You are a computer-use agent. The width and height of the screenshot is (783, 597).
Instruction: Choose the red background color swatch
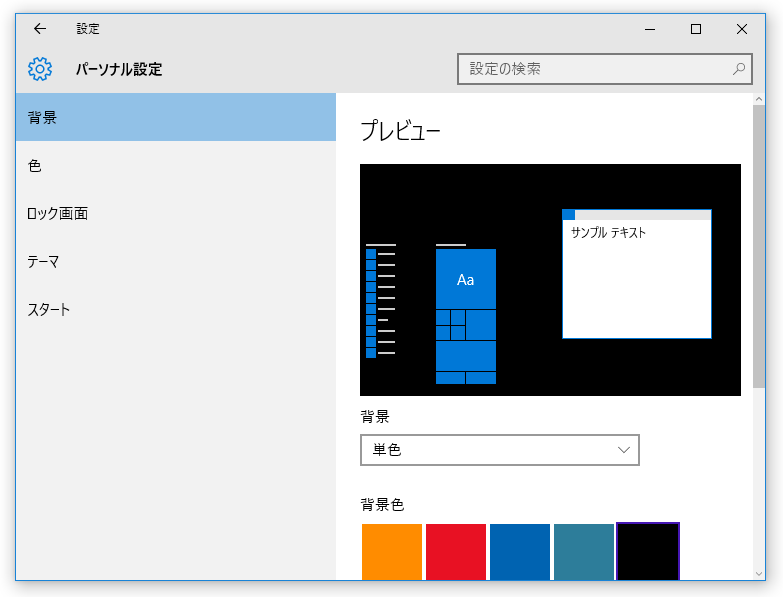click(x=456, y=552)
